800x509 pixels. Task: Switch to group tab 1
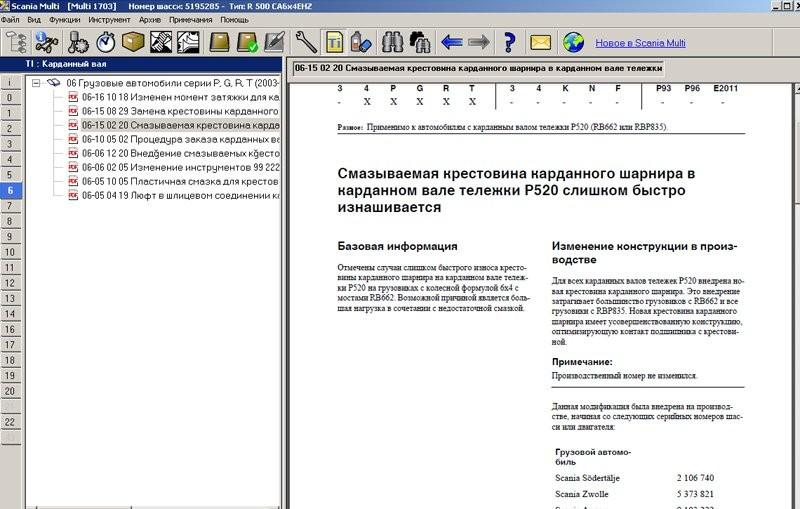tap(10, 113)
